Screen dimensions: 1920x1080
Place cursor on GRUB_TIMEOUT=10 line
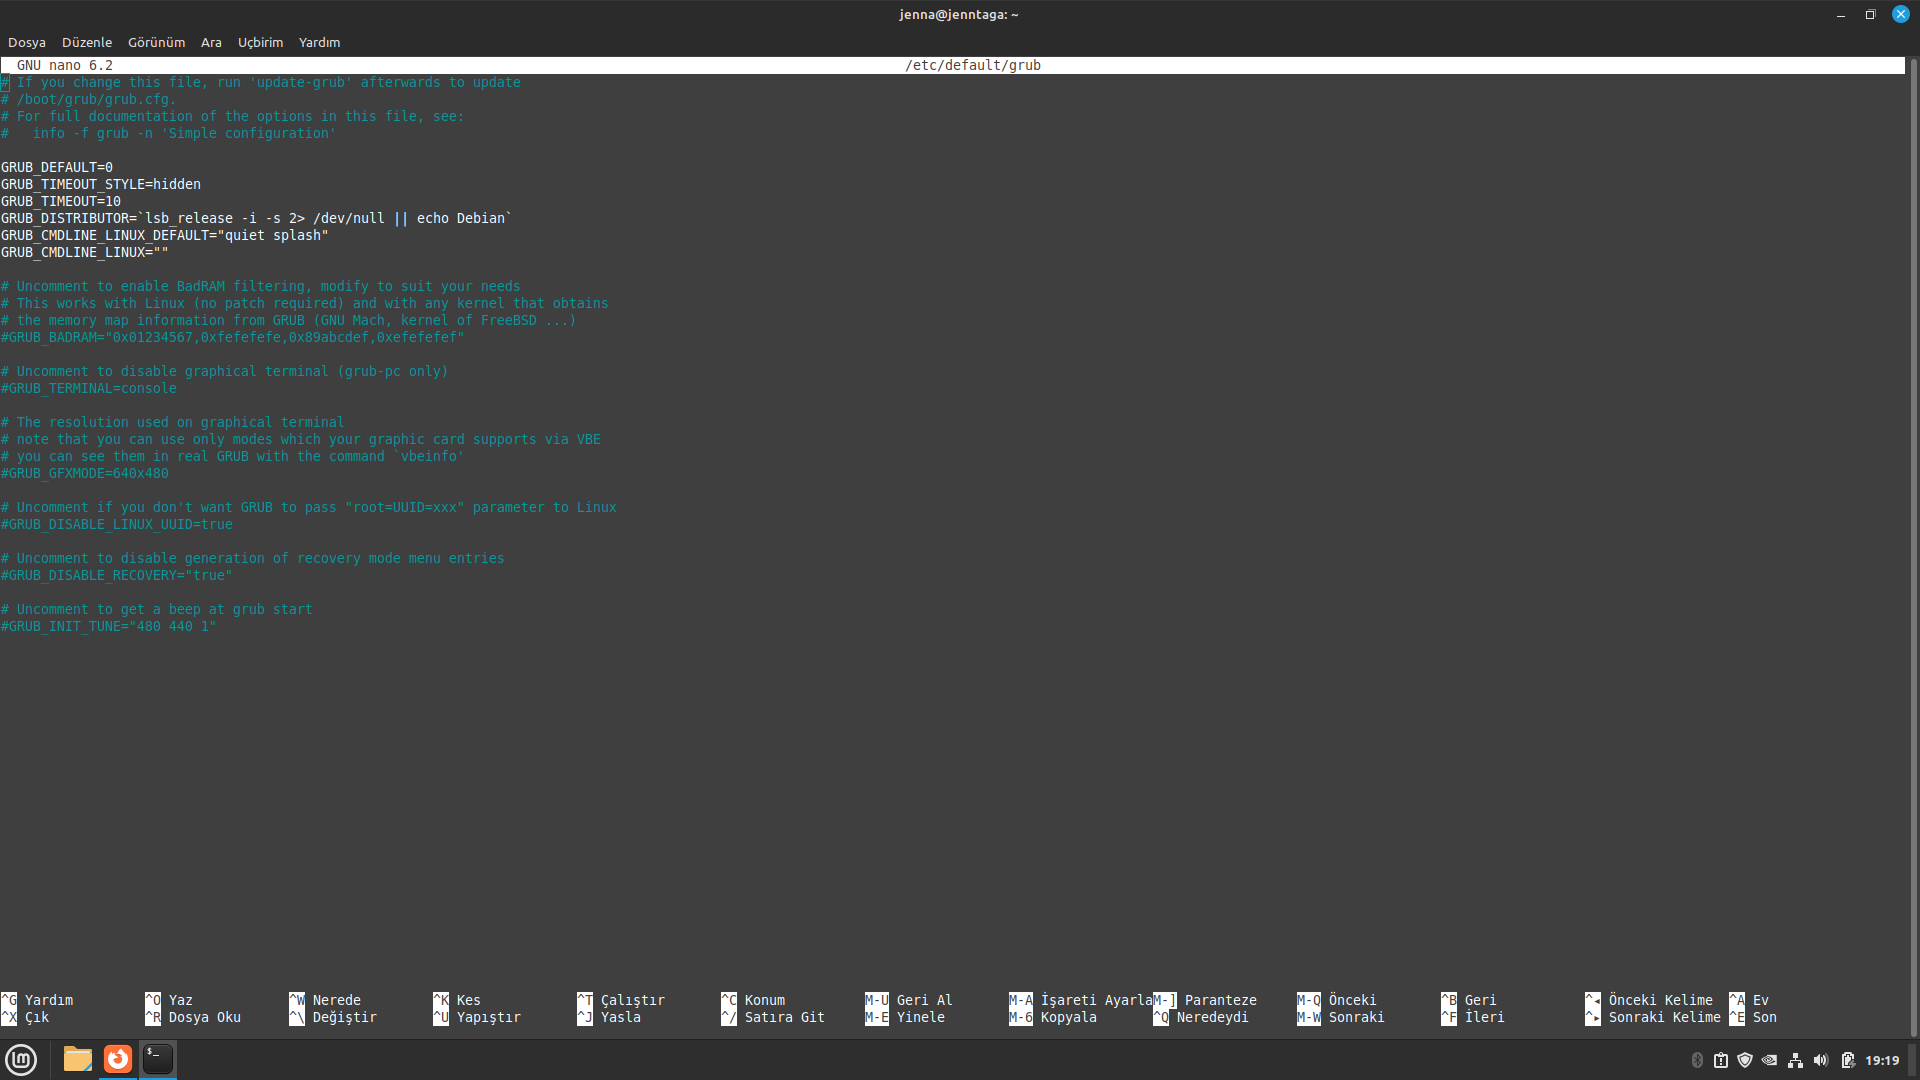tap(61, 201)
